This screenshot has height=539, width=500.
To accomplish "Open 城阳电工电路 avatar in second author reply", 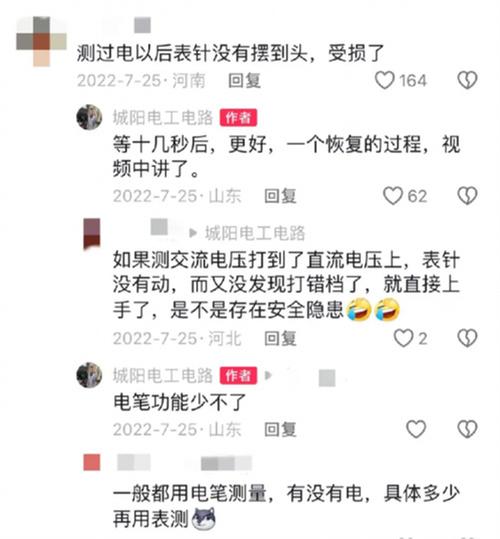I will pyautogui.click(x=89, y=375).
